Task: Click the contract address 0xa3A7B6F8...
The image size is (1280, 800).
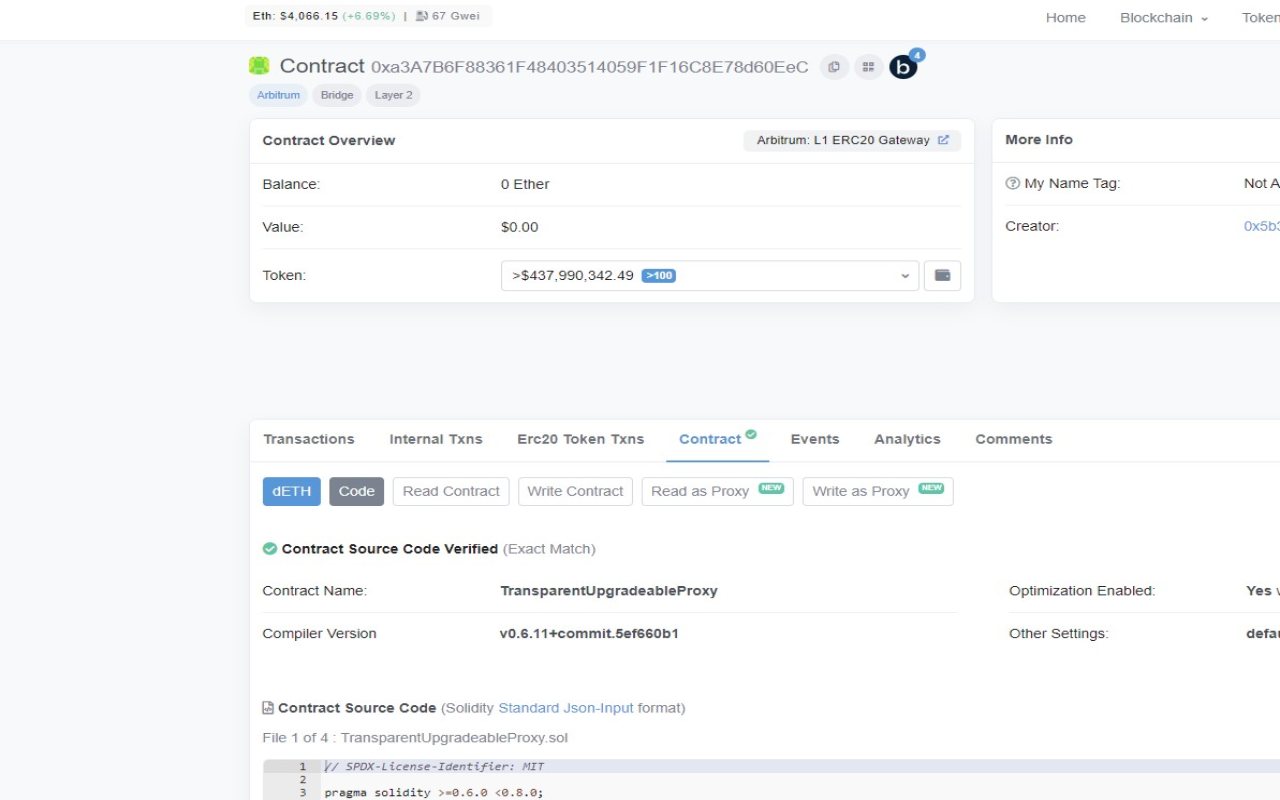Action: [589, 67]
